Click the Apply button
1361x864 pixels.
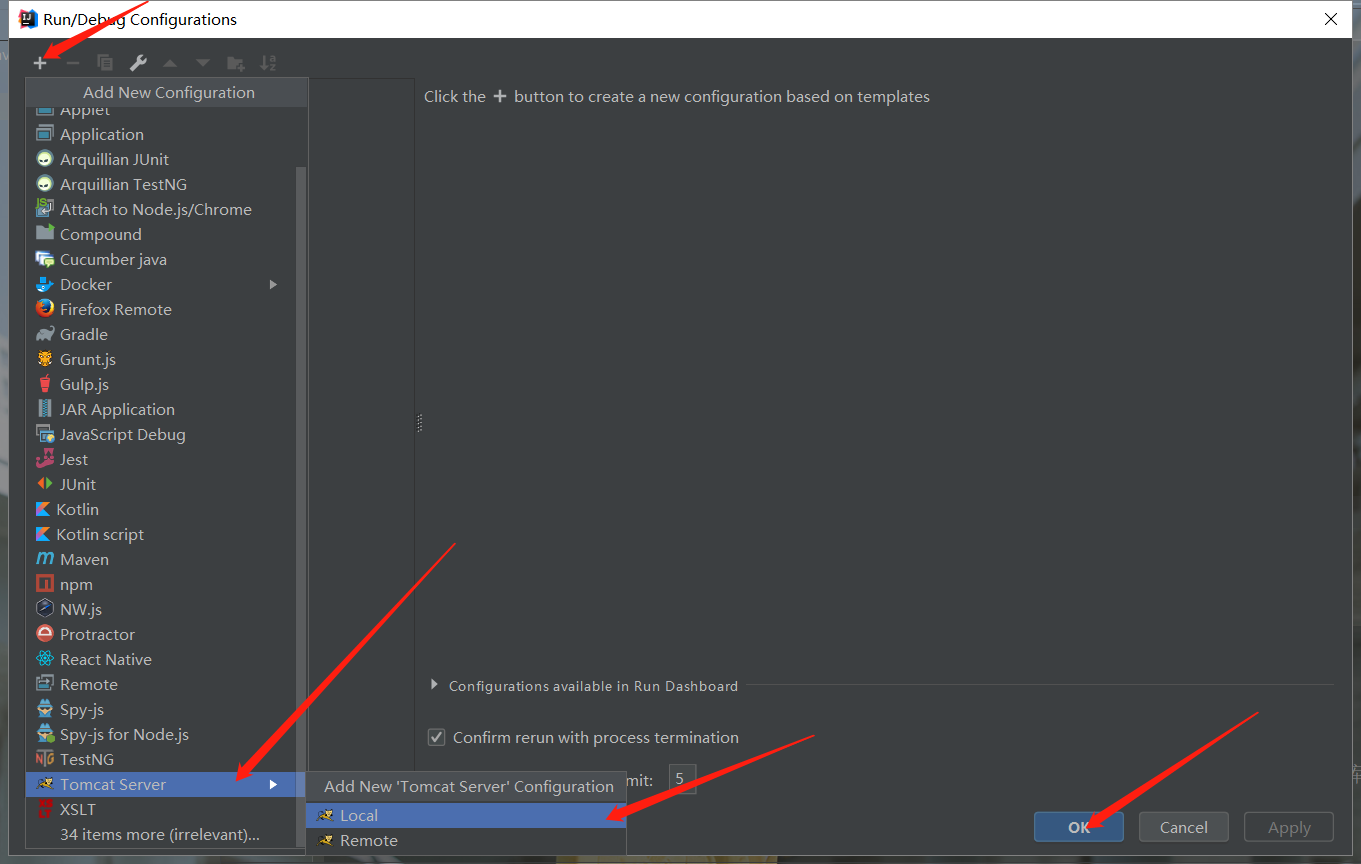(x=1289, y=827)
